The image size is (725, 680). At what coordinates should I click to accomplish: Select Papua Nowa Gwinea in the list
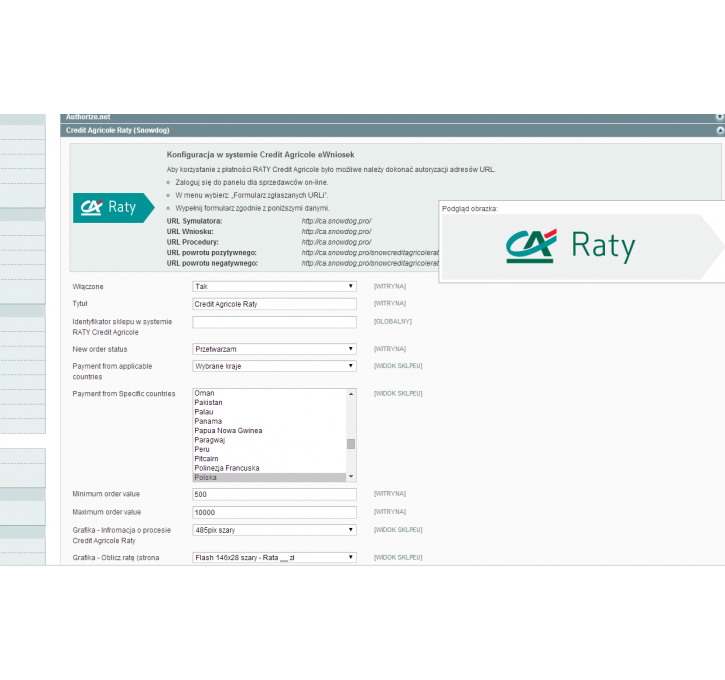[269, 431]
